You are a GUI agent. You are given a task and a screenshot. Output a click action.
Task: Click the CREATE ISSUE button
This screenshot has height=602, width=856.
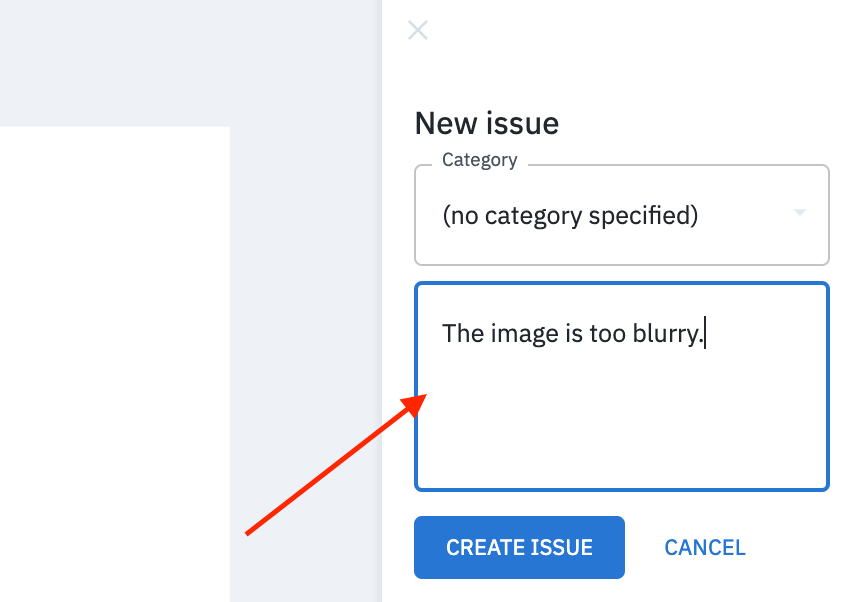[x=519, y=547]
